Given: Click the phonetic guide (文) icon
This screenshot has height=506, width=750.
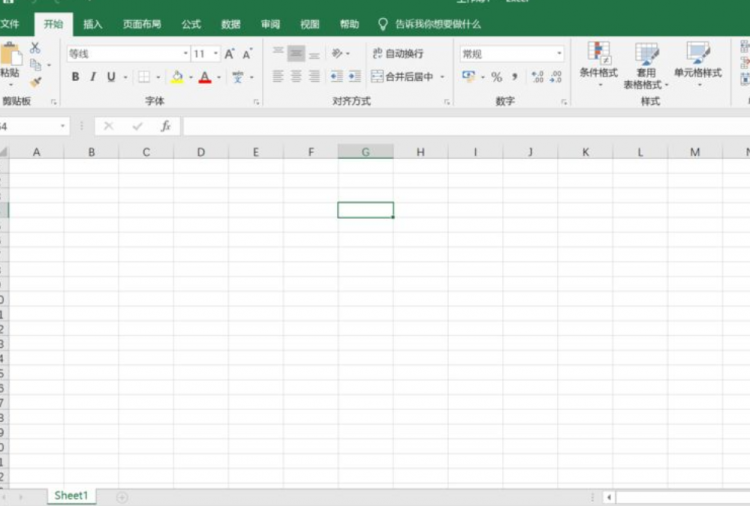Looking at the screenshot, I should click(238, 77).
